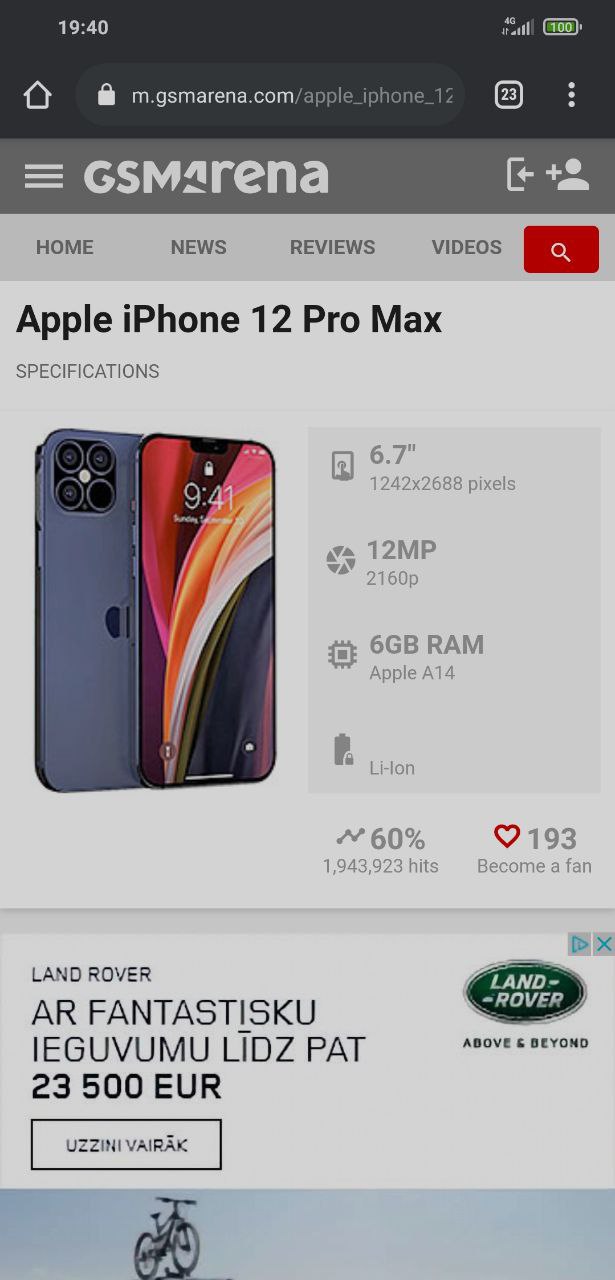Viewport: 615px width, 1280px height.
Task: Switch to the NEWS tab
Action: tap(199, 247)
